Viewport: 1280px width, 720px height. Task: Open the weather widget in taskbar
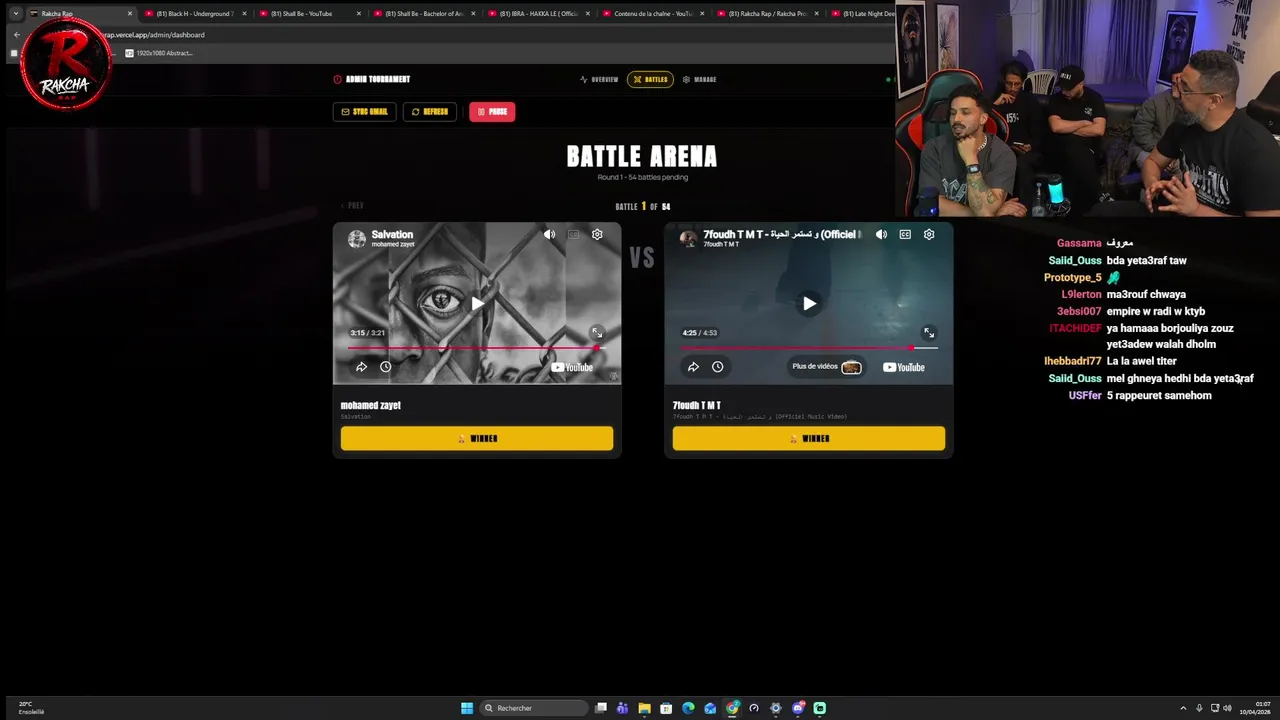(30, 708)
